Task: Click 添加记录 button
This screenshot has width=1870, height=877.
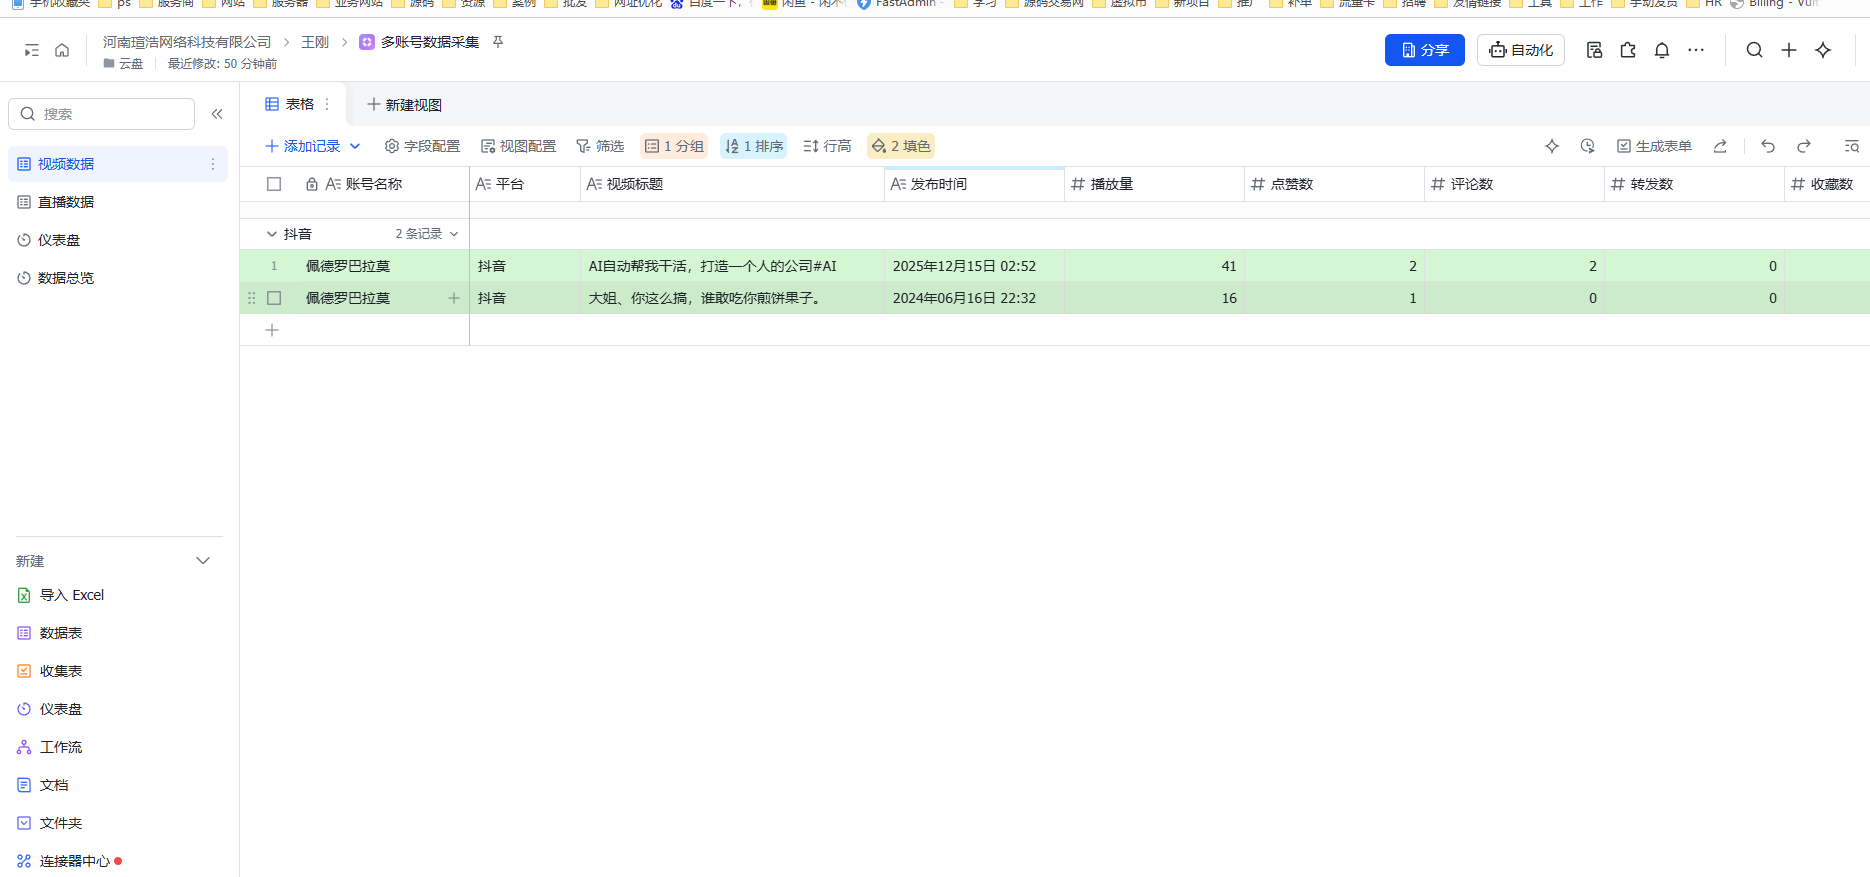Action: [x=302, y=146]
